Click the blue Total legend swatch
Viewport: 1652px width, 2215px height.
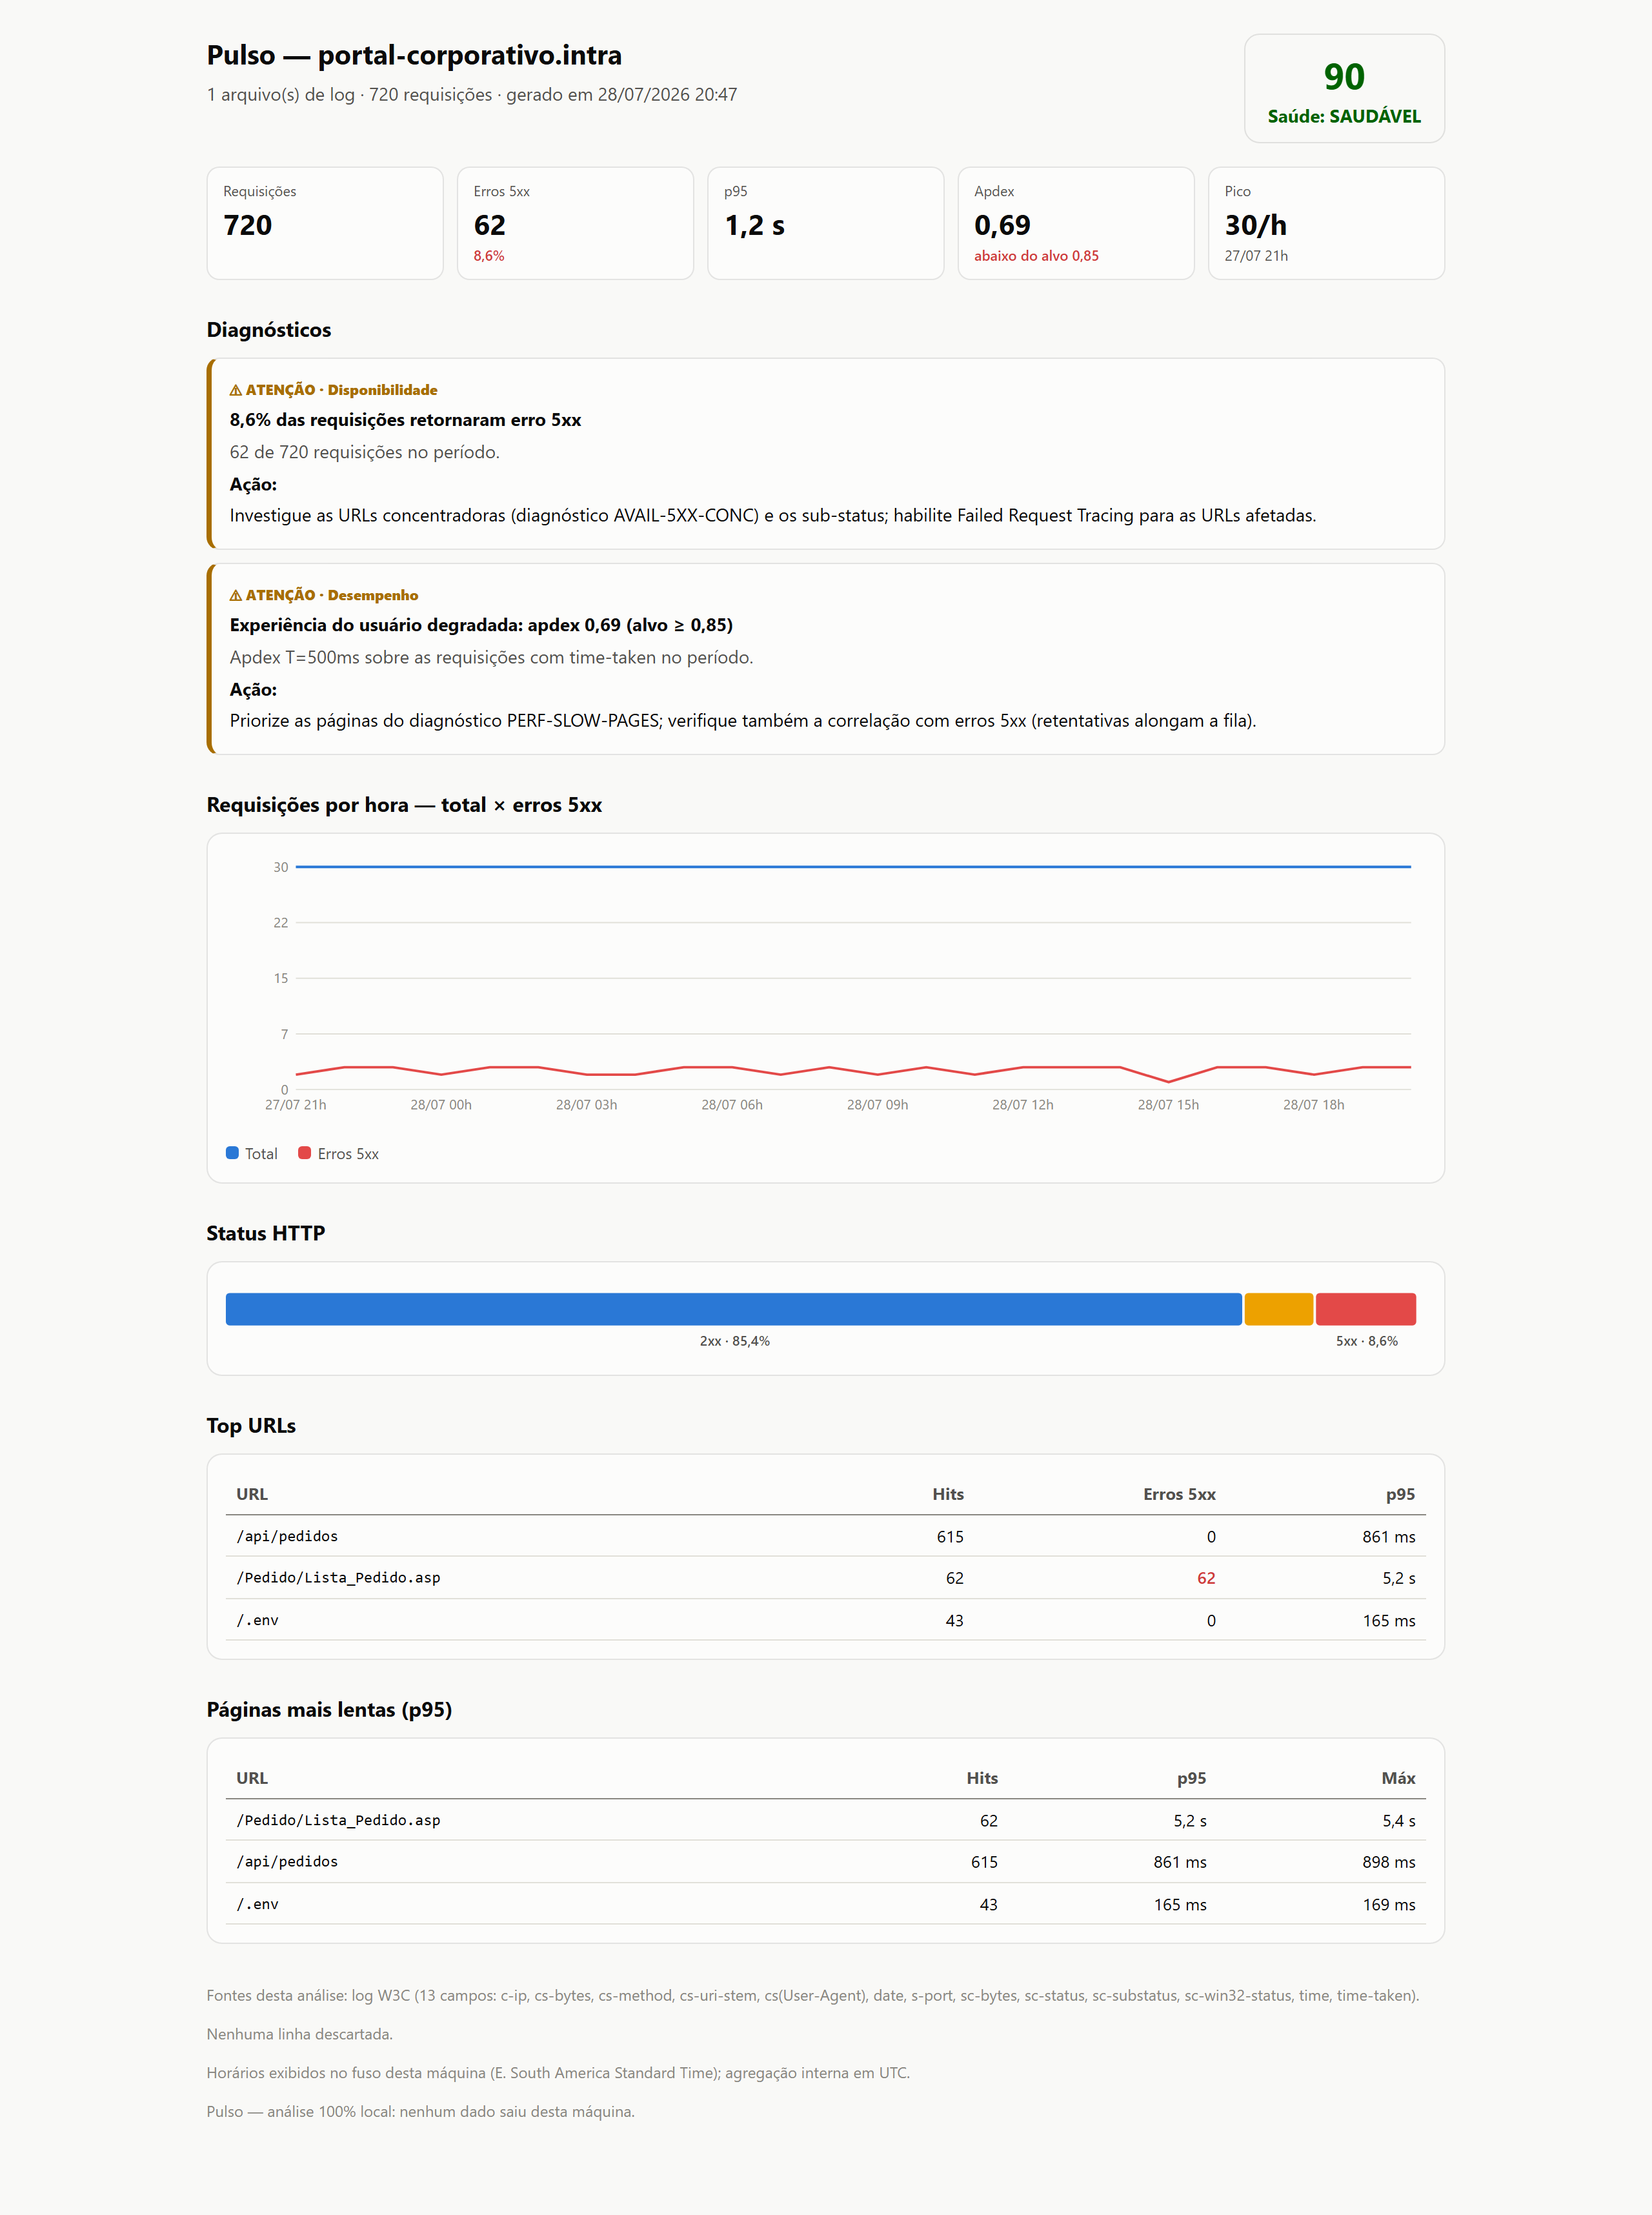pos(232,1153)
